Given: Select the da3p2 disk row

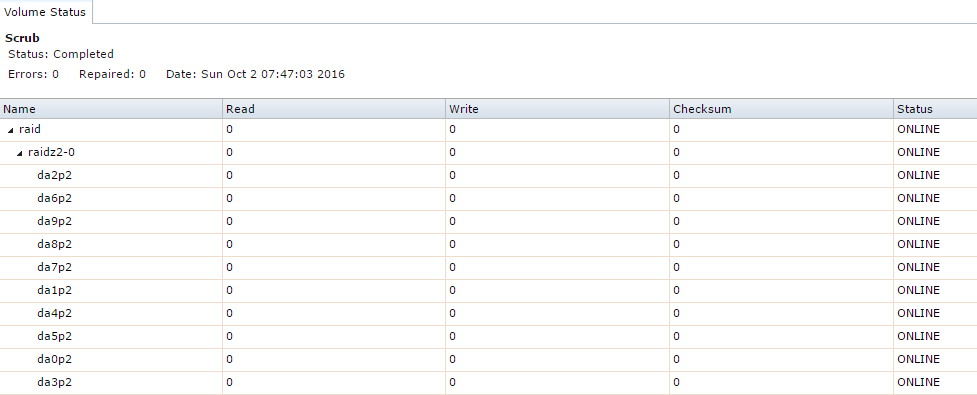Looking at the screenshot, I should pyautogui.click(x=488, y=383).
